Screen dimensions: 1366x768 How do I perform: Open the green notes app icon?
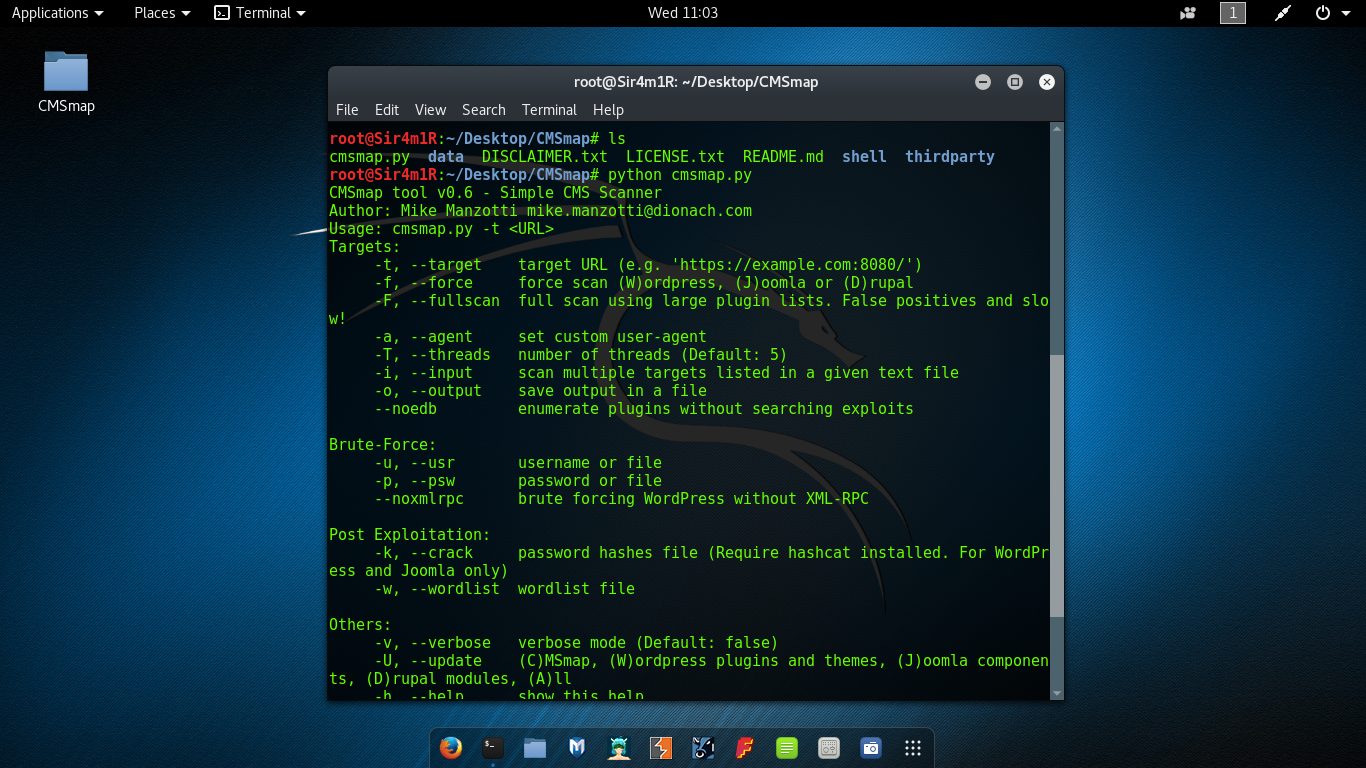point(787,747)
